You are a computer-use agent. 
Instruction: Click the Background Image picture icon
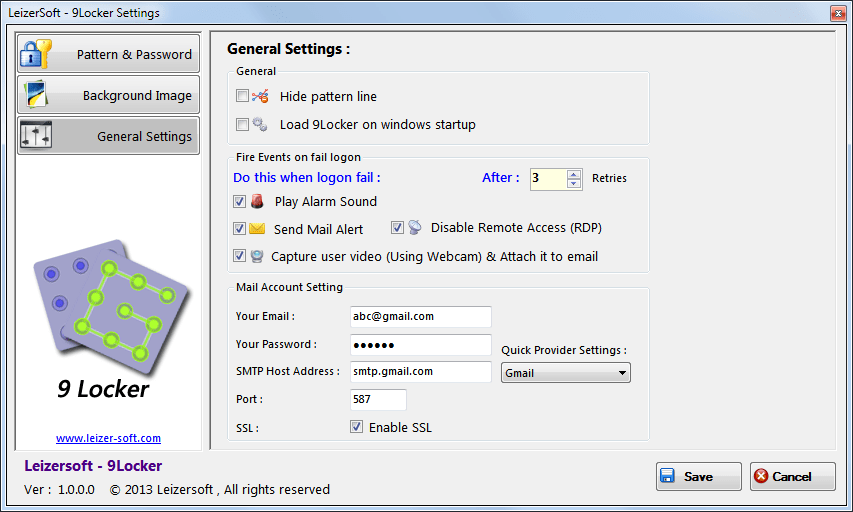tap(37, 95)
